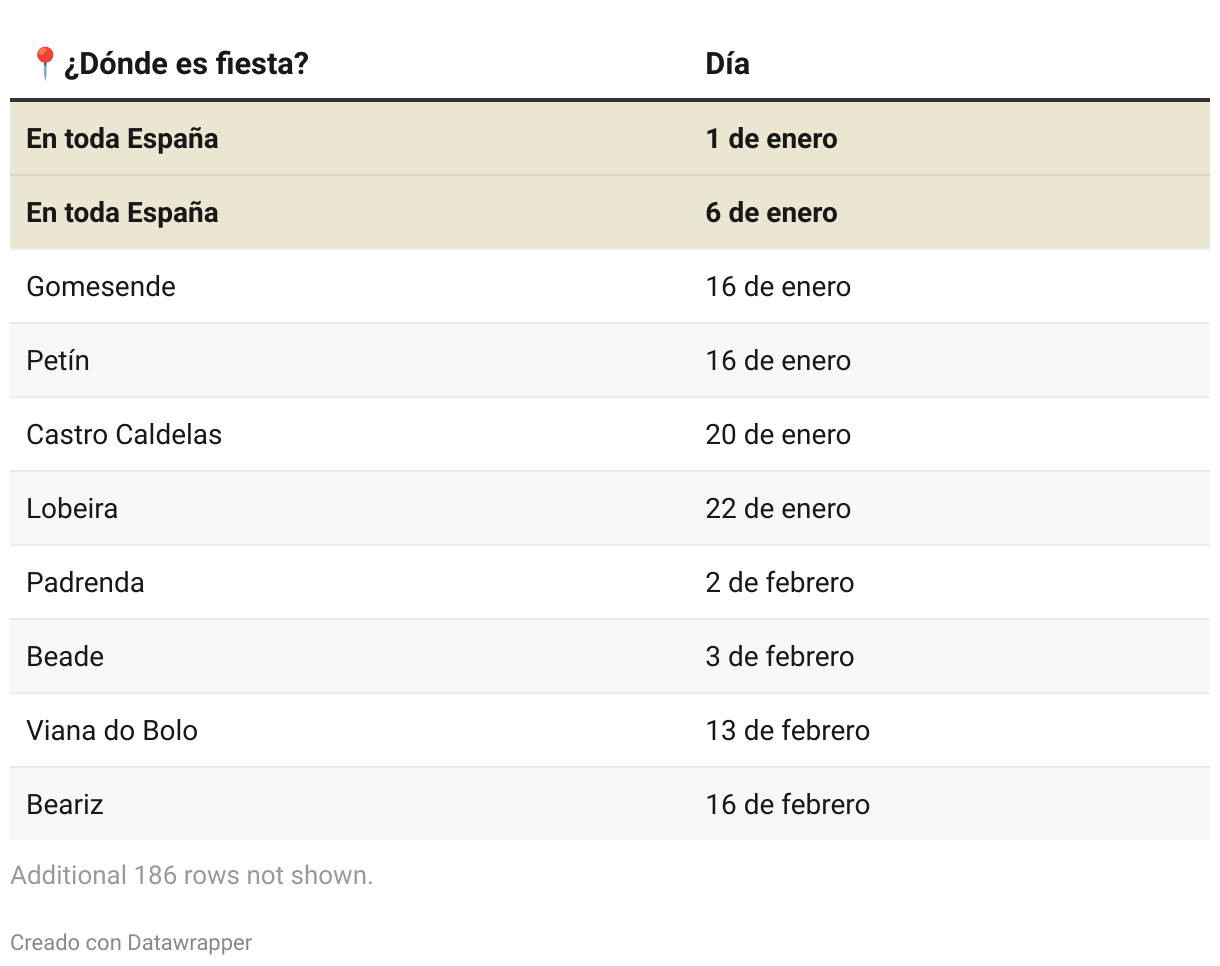Screen dimensions: 1220x966
Task: Click the '20 de enero' date cell
Action: click(778, 434)
